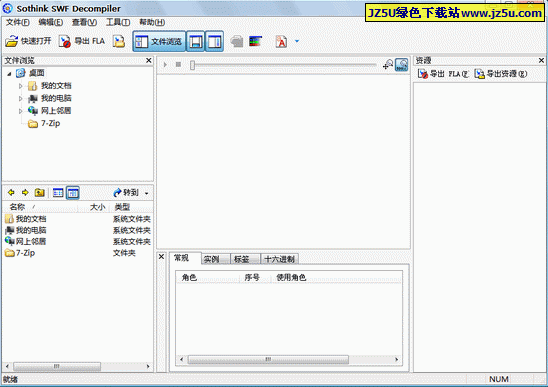
Task: Select 桌面 in the folder tree
Action: tap(36, 73)
